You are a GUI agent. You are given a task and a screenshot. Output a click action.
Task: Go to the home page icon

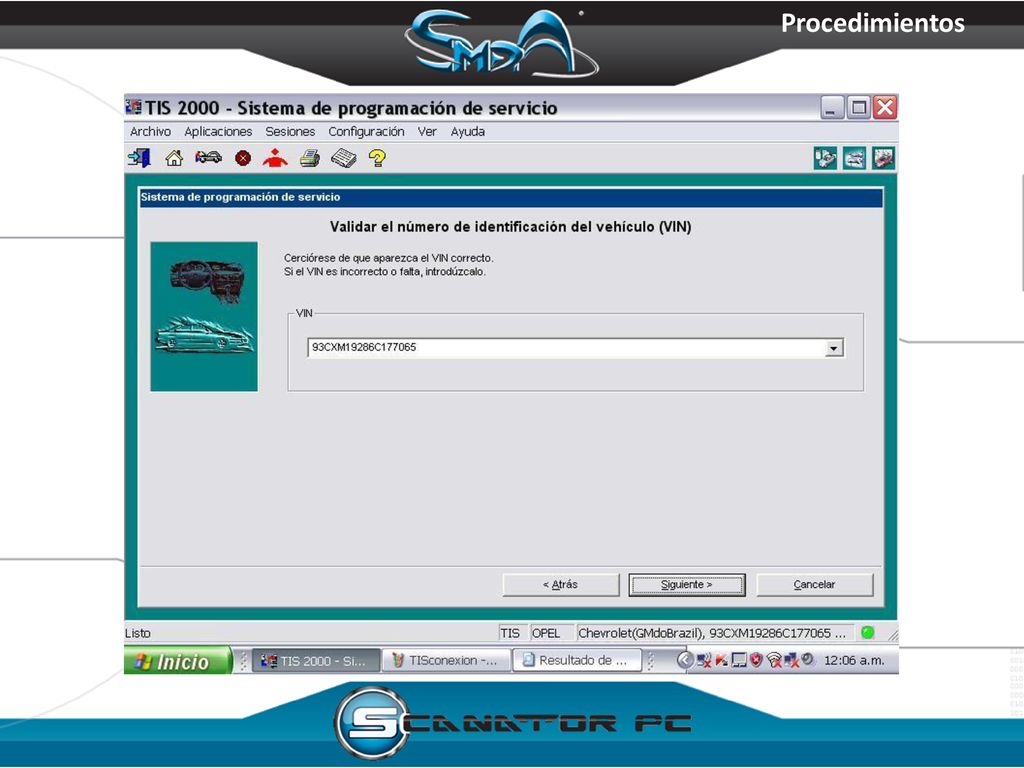174,158
